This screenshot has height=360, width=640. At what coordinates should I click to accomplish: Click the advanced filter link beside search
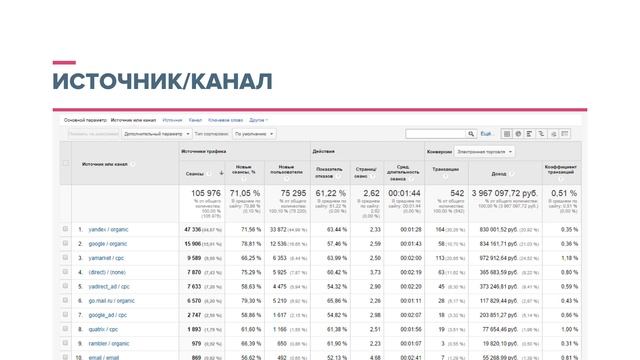[x=486, y=134]
